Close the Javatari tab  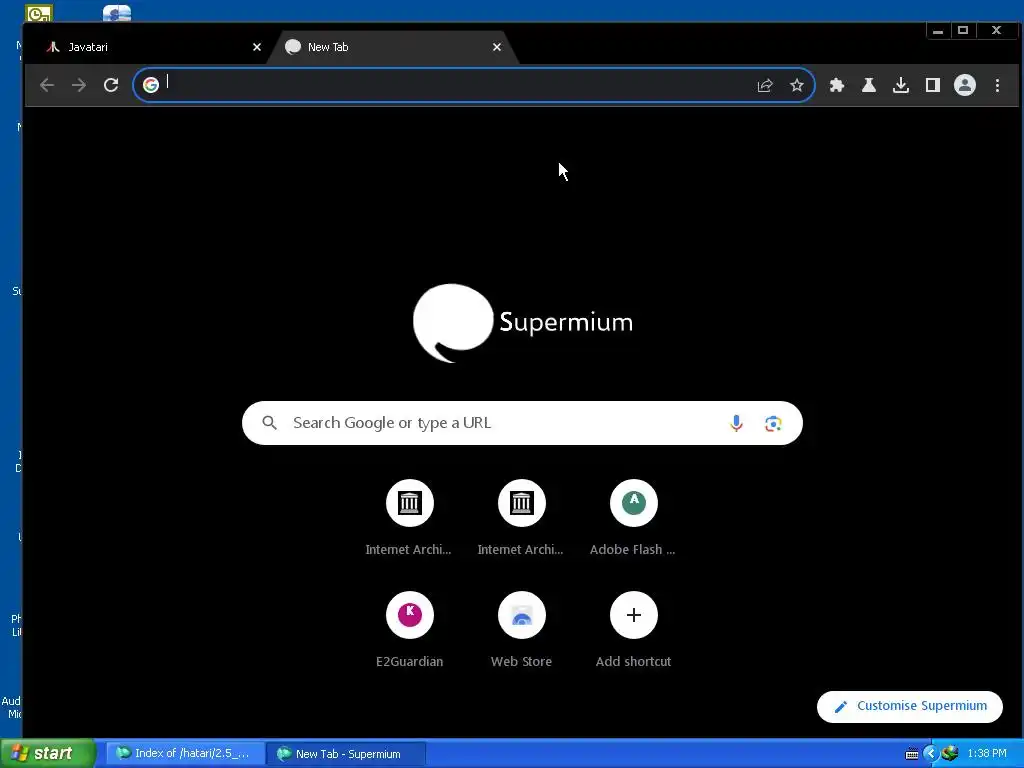tap(257, 47)
